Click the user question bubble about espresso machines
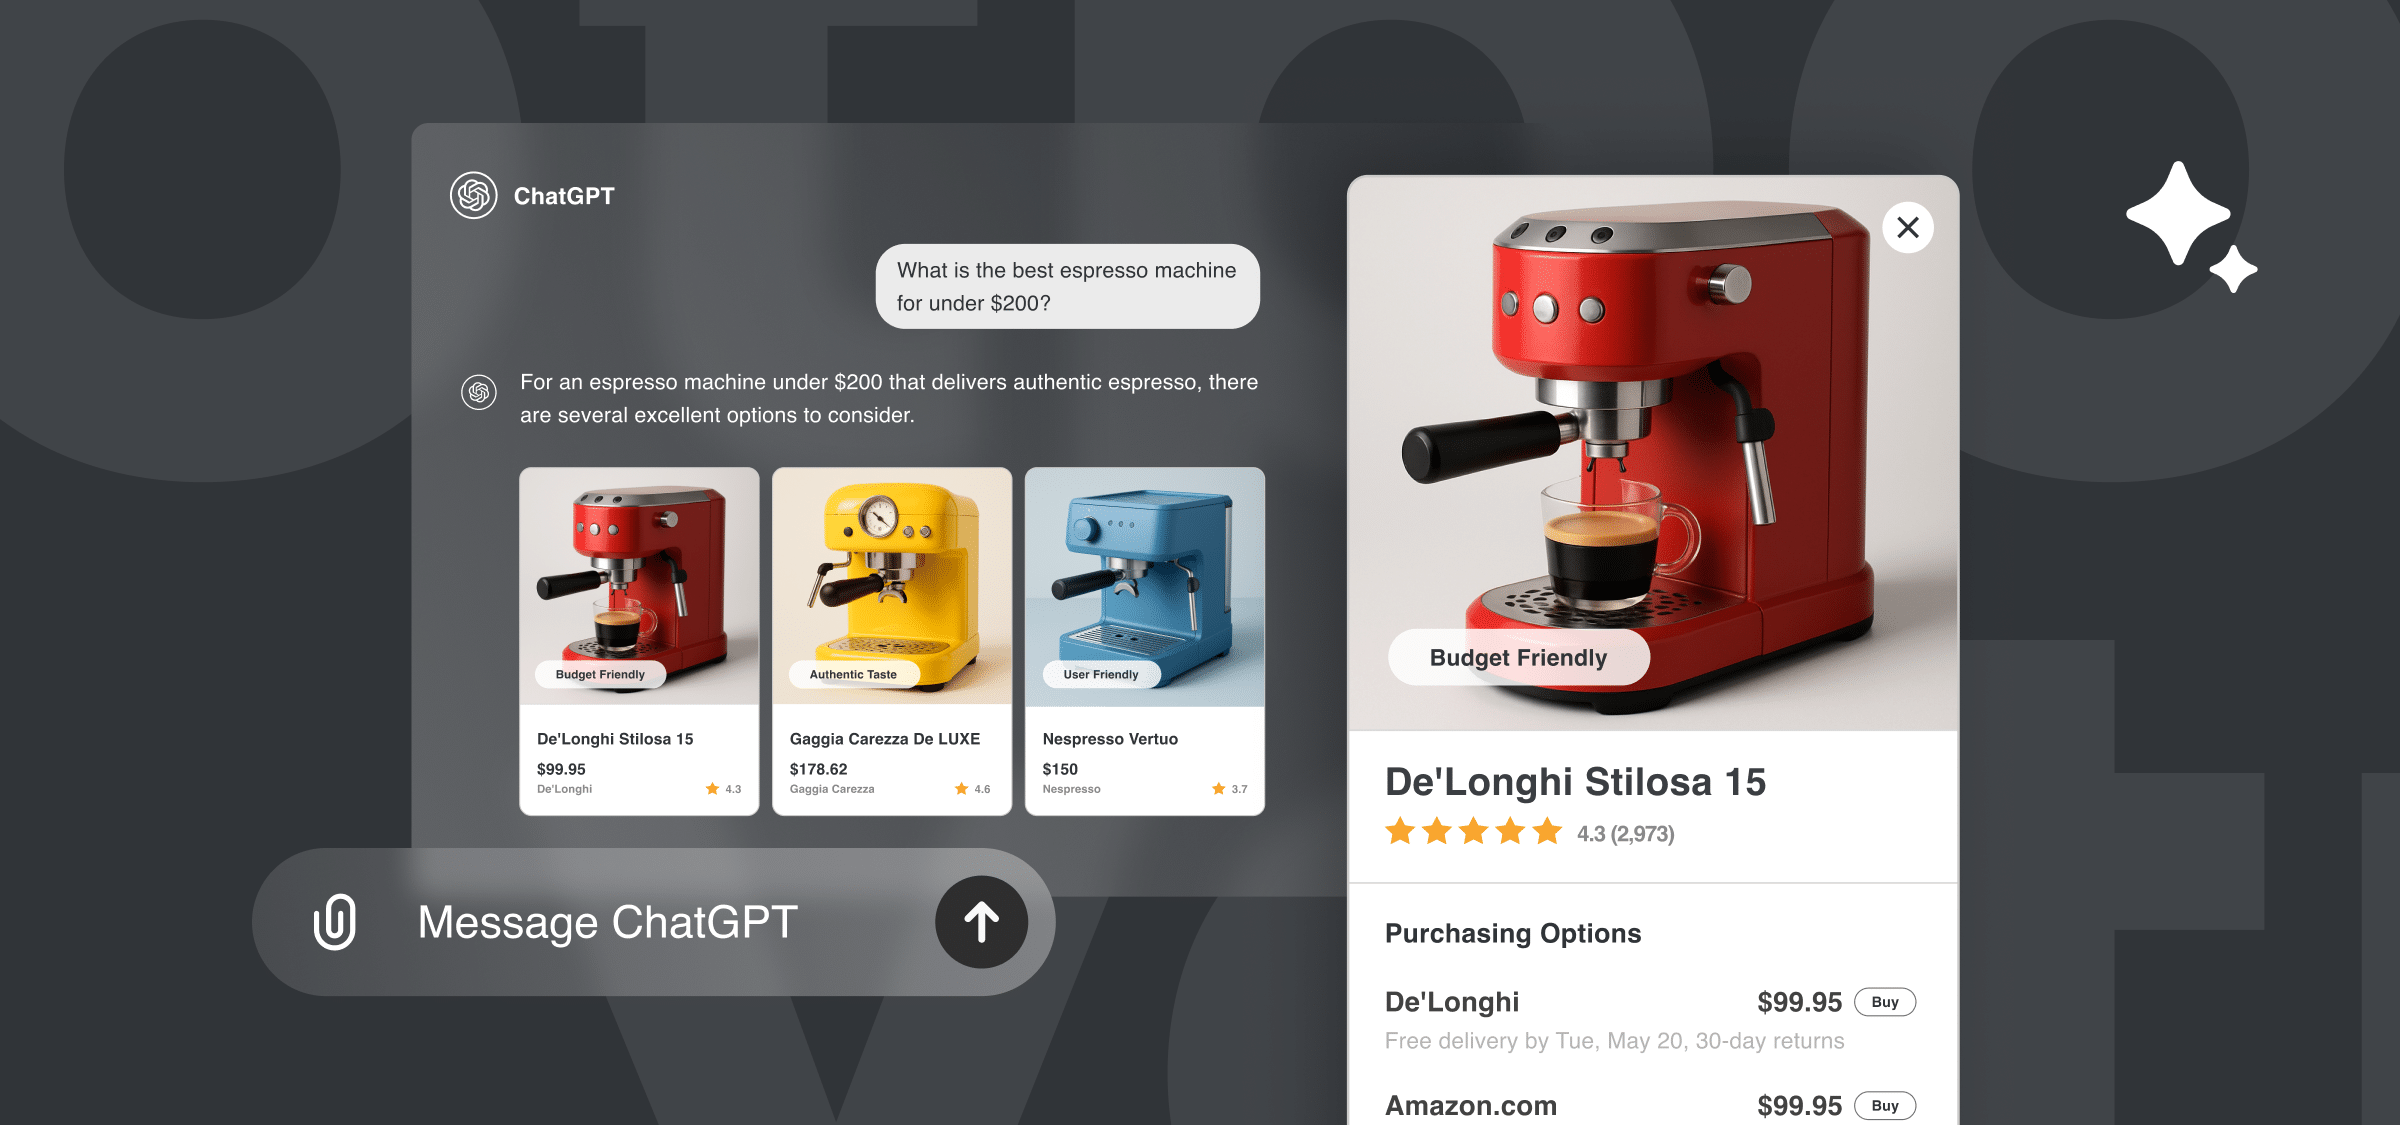This screenshot has height=1125, width=2400. [1067, 286]
